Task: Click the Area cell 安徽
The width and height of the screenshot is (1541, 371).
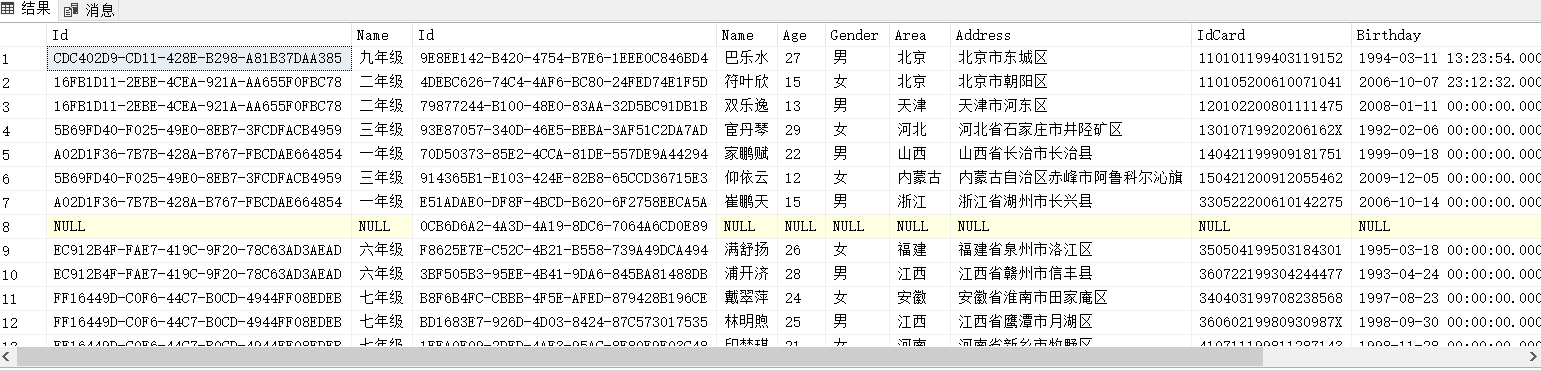Action: 919,299
